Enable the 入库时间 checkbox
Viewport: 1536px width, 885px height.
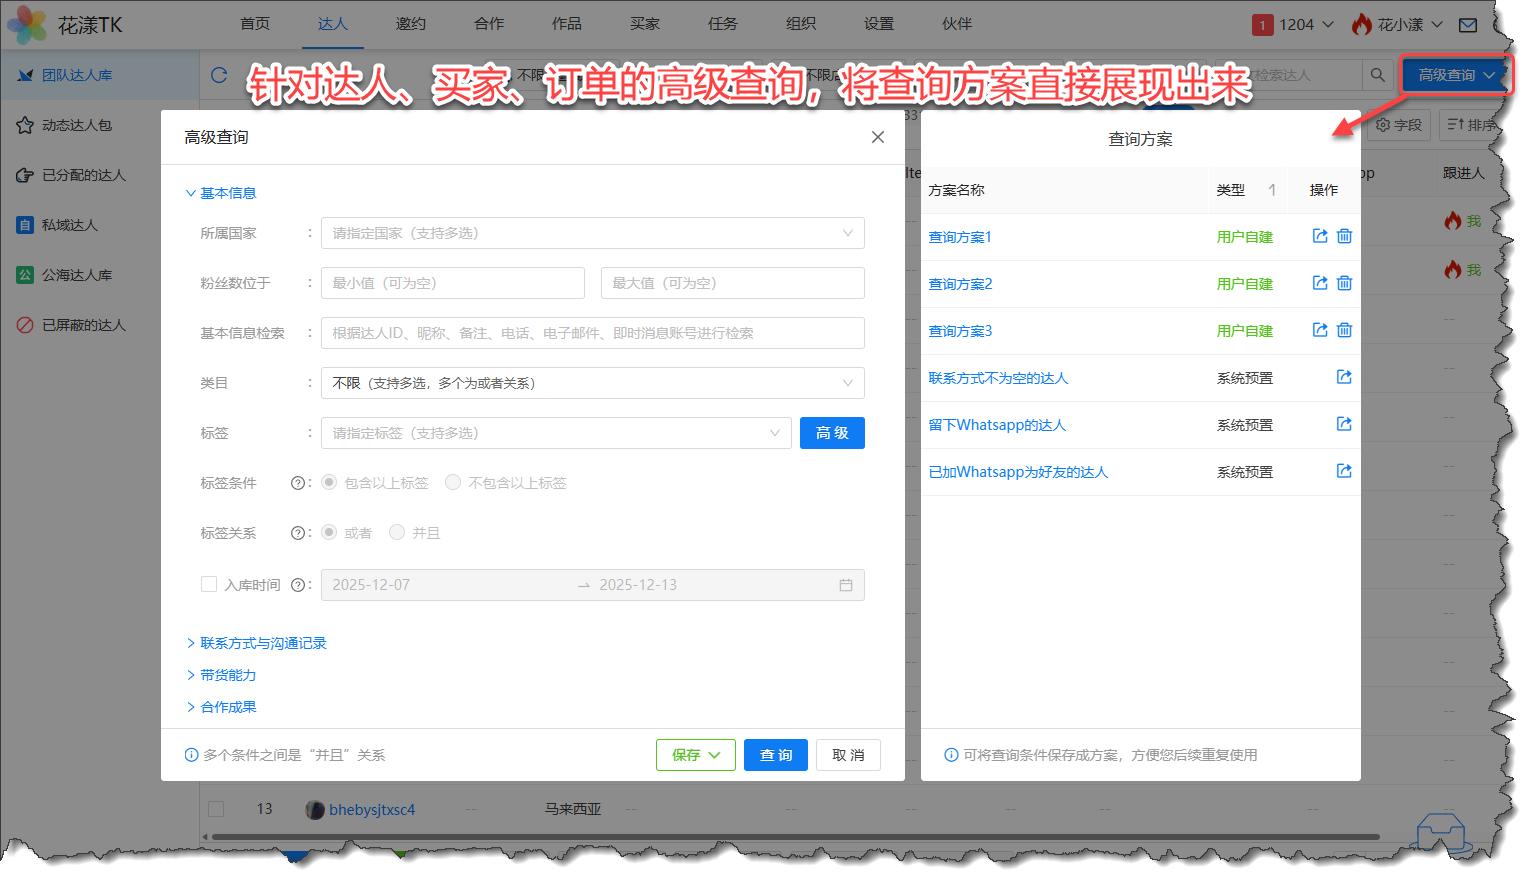click(209, 584)
